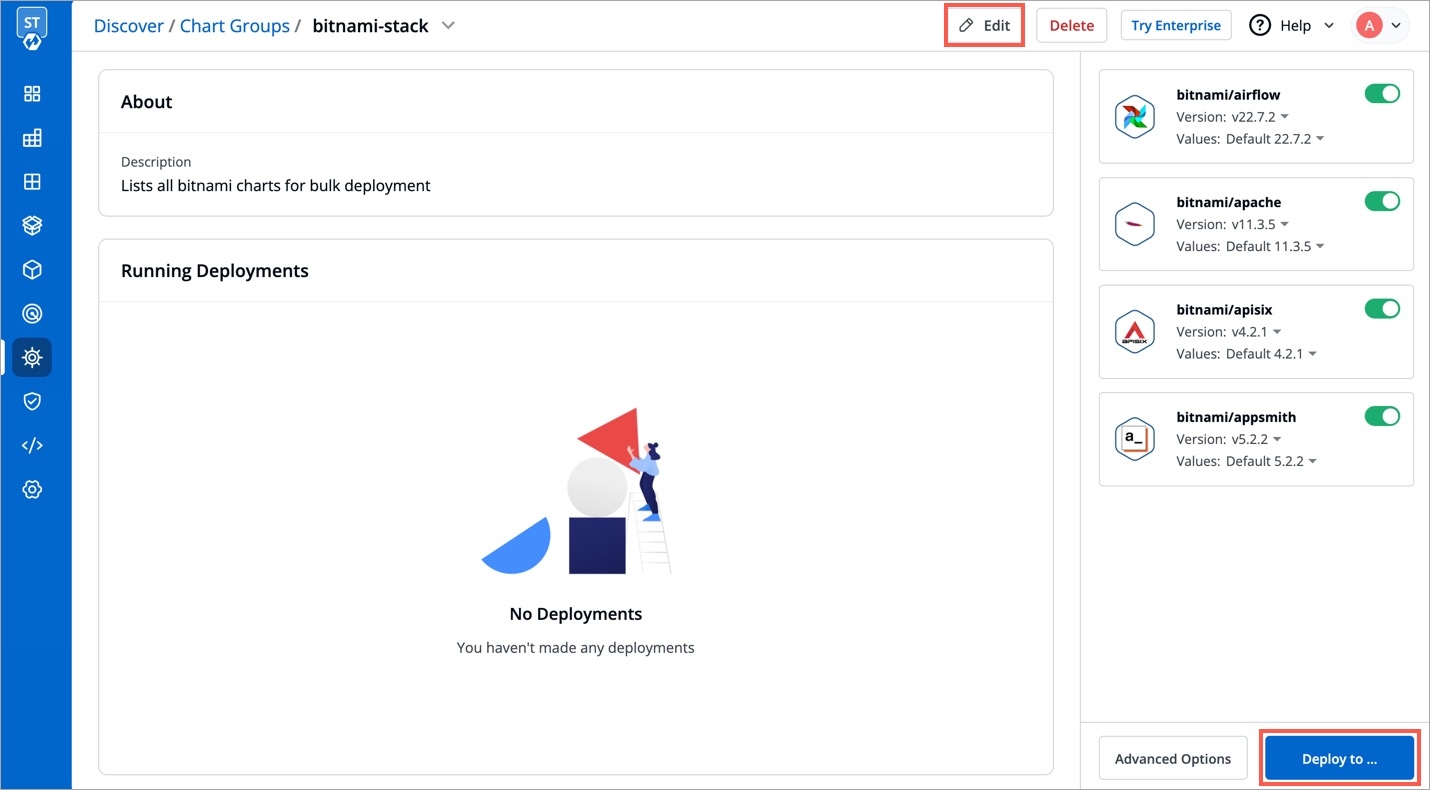Screen dimensions: 1430x790
Task: Open airflow Values Default 22.7.2 dropdown
Action: [x=1275, y=139]
